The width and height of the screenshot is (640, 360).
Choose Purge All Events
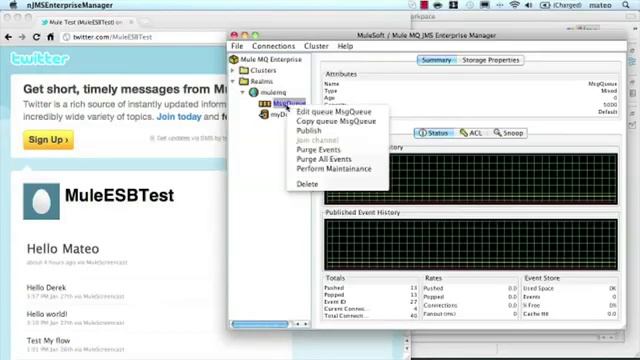click(324, 159)
